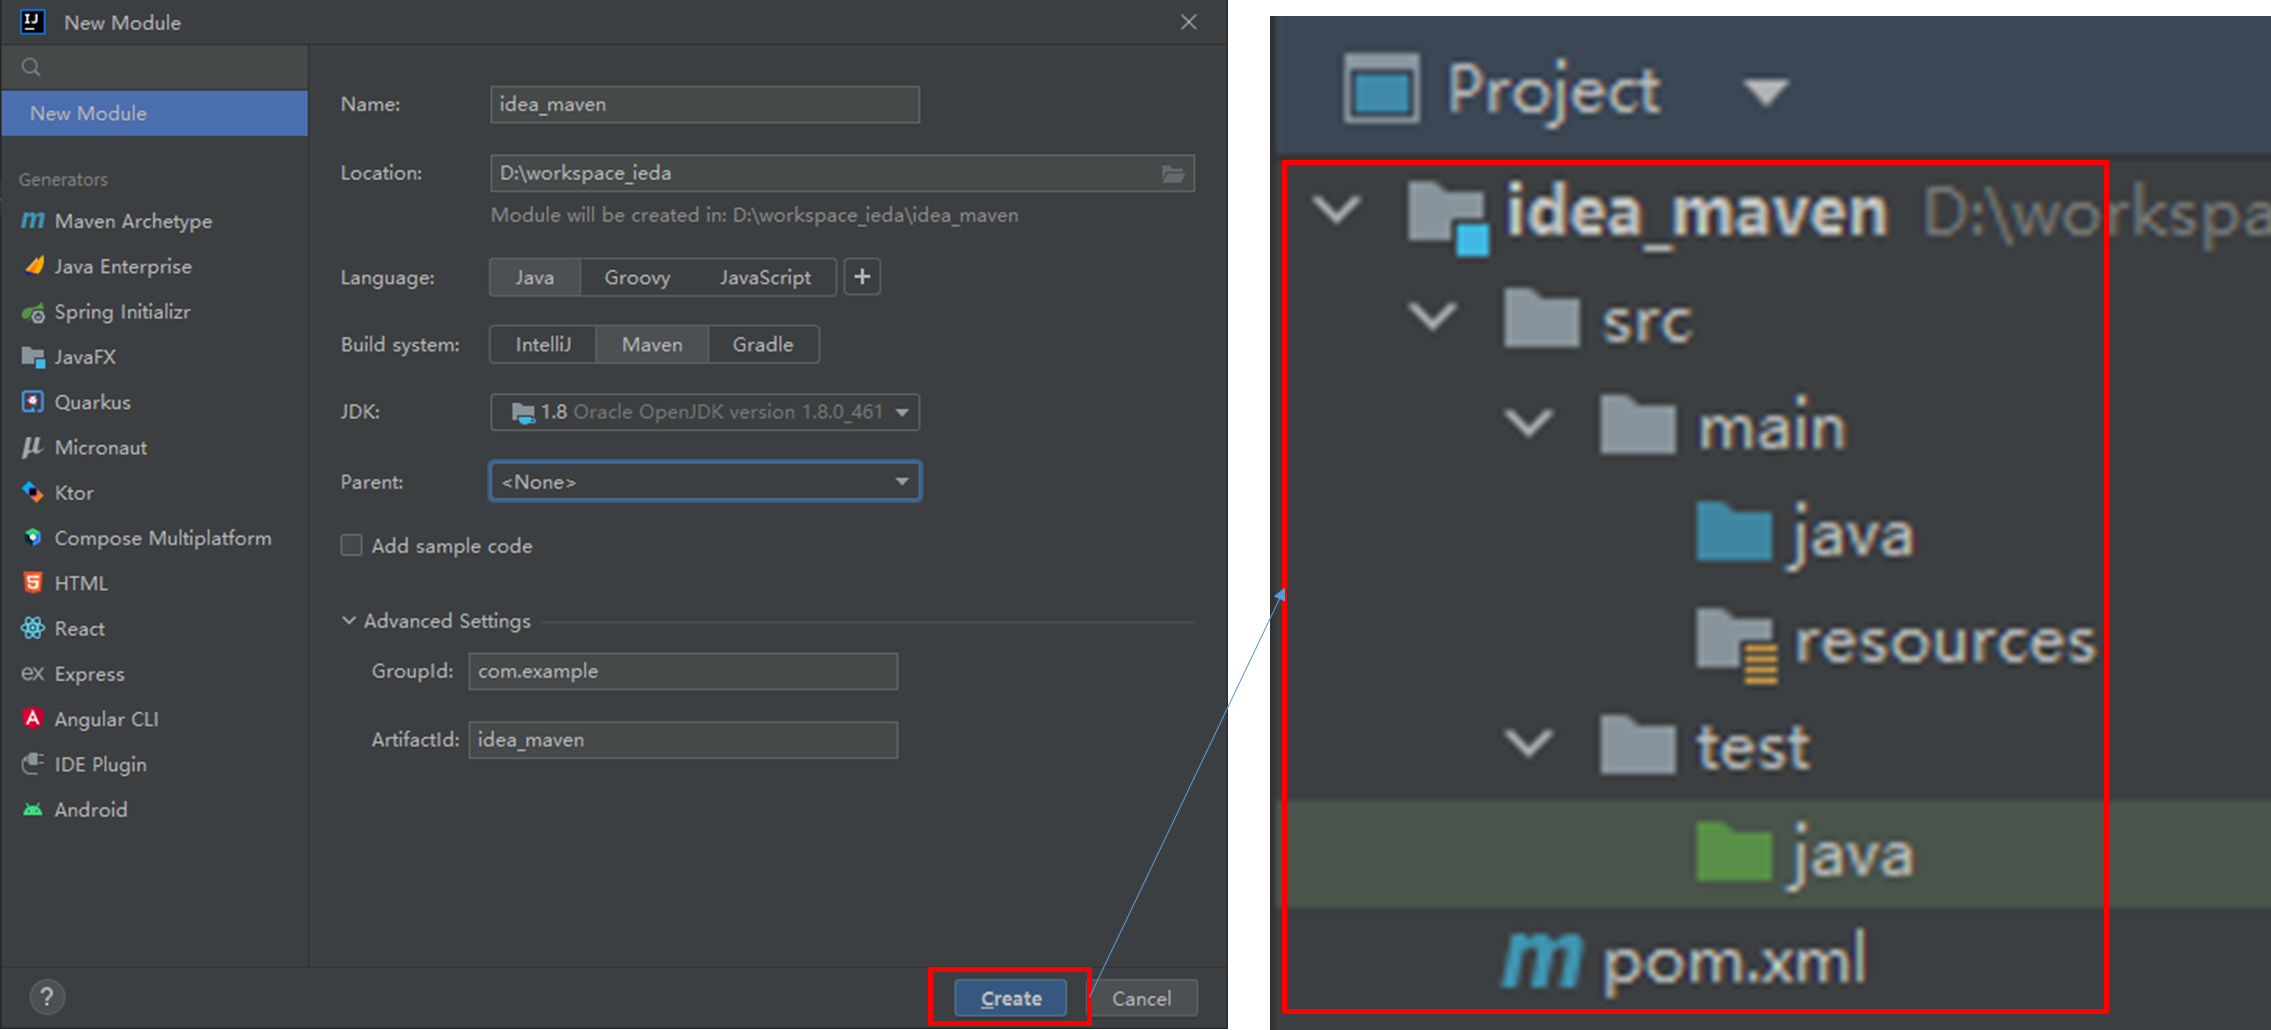Open the Project view dropdown arrow
Screen dimensions: 2271x1030
[x=1765, y=92]
